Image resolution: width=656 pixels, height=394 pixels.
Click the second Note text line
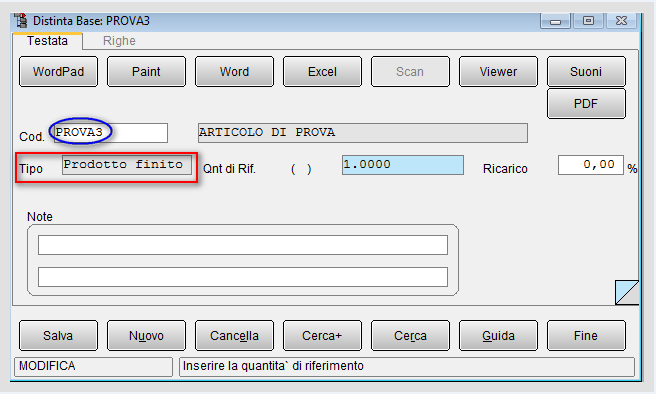click(243, 277)
